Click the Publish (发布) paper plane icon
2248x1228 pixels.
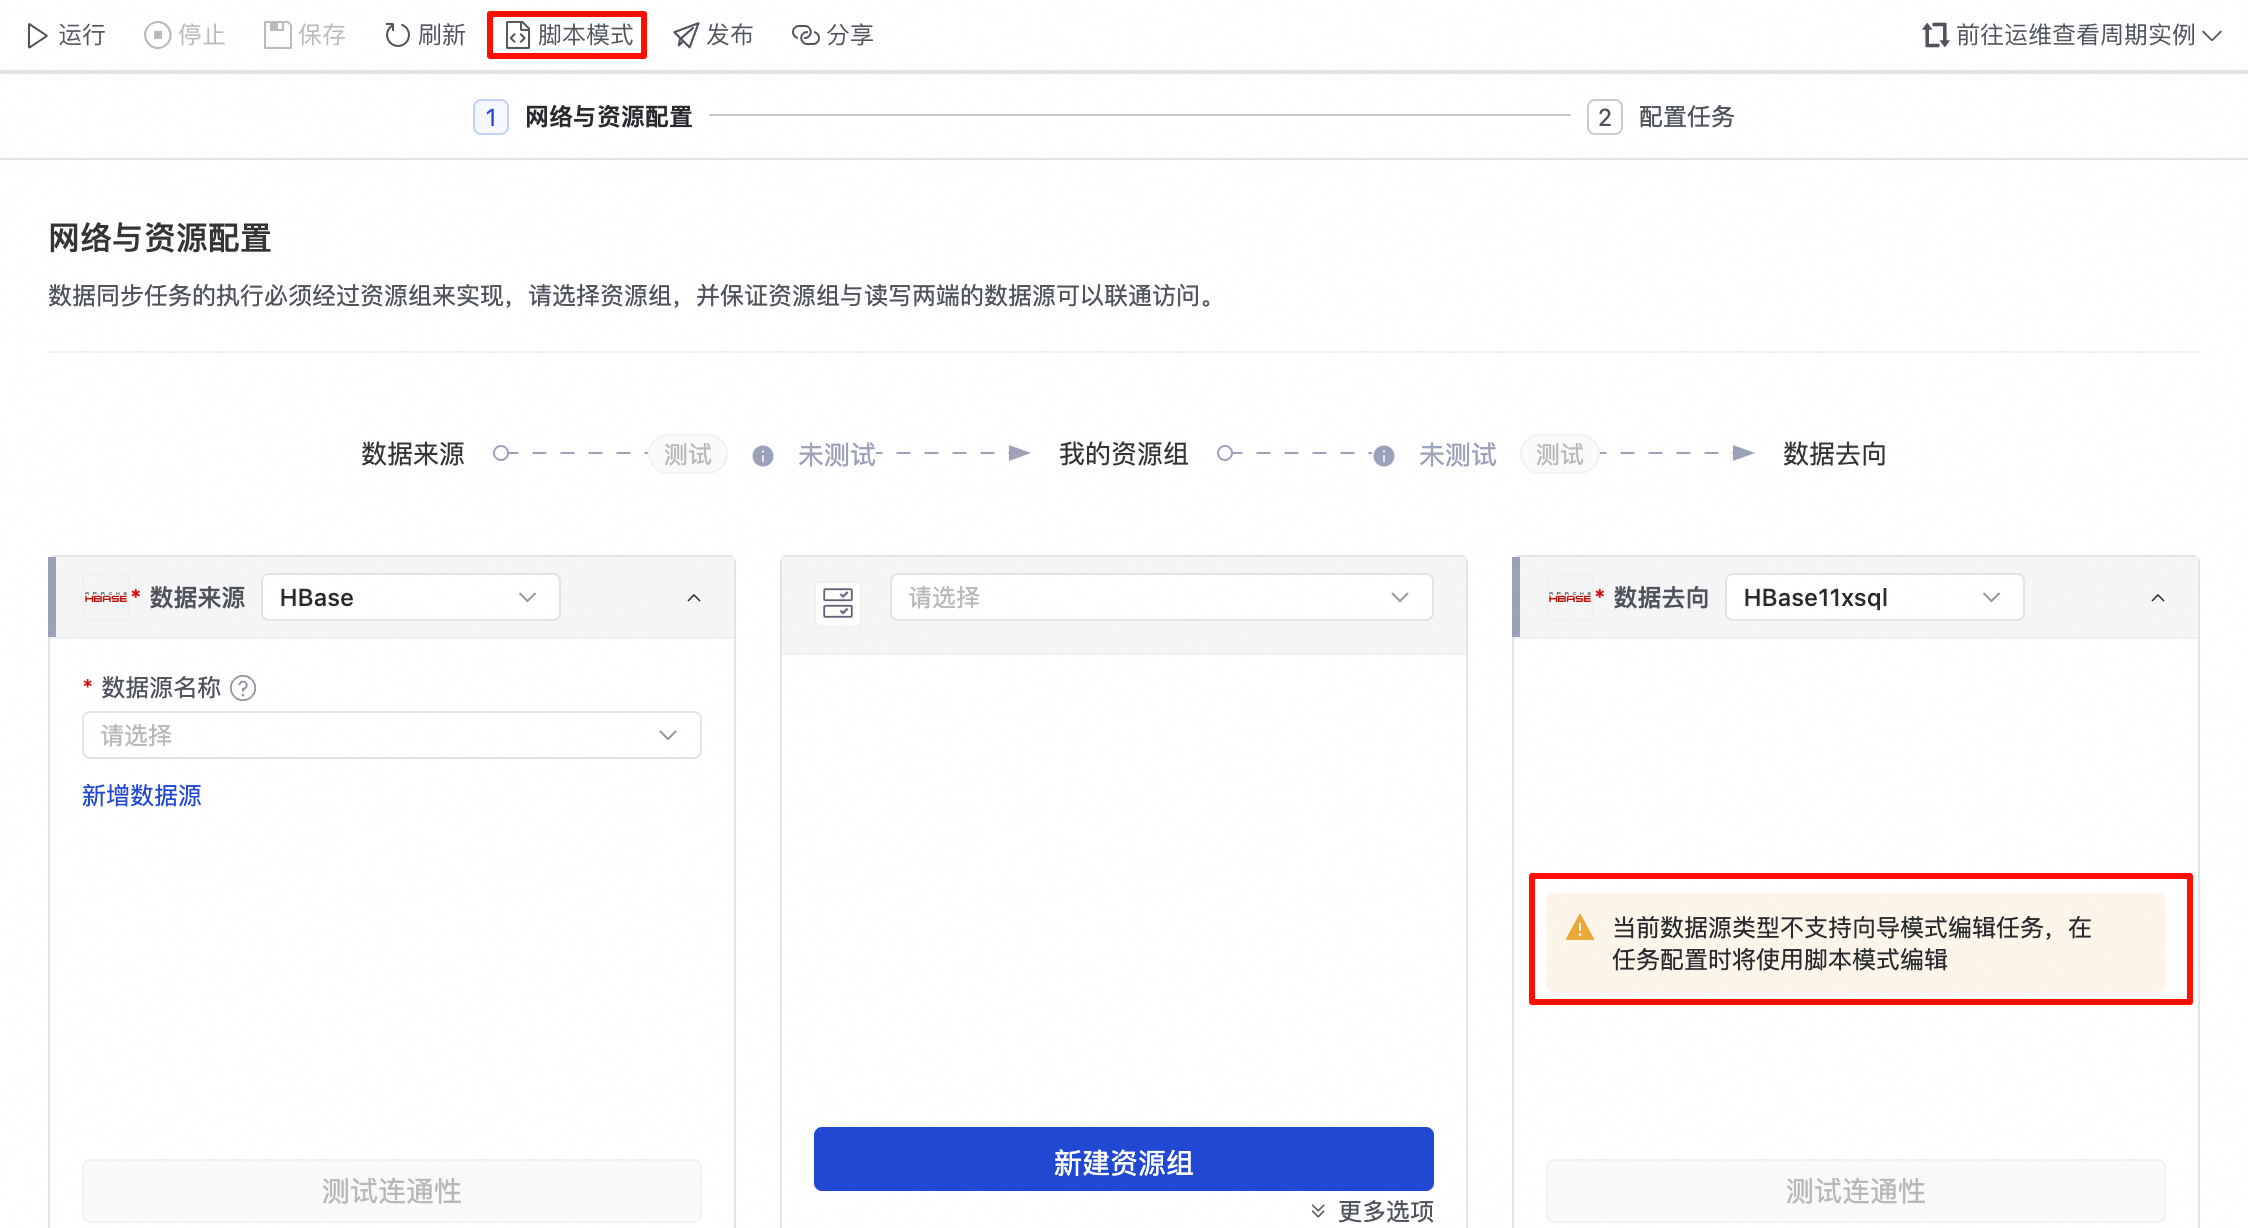coord(686,36)
